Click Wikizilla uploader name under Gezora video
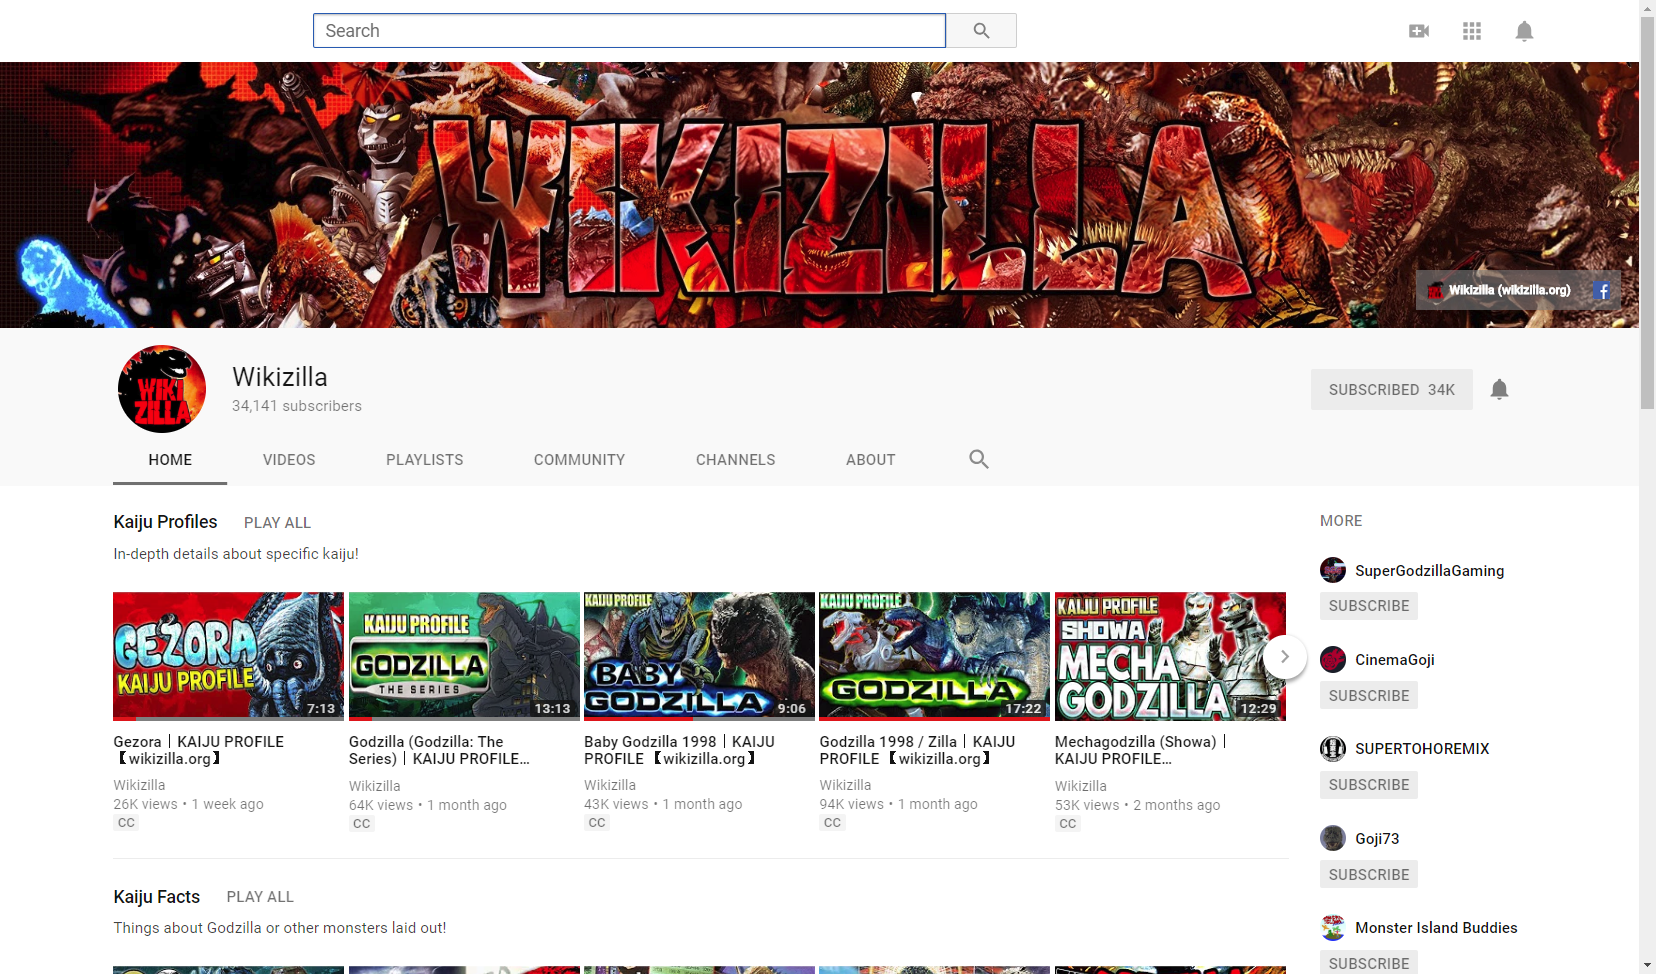This screenshot has width=1656, height=974. pos(139,785)
